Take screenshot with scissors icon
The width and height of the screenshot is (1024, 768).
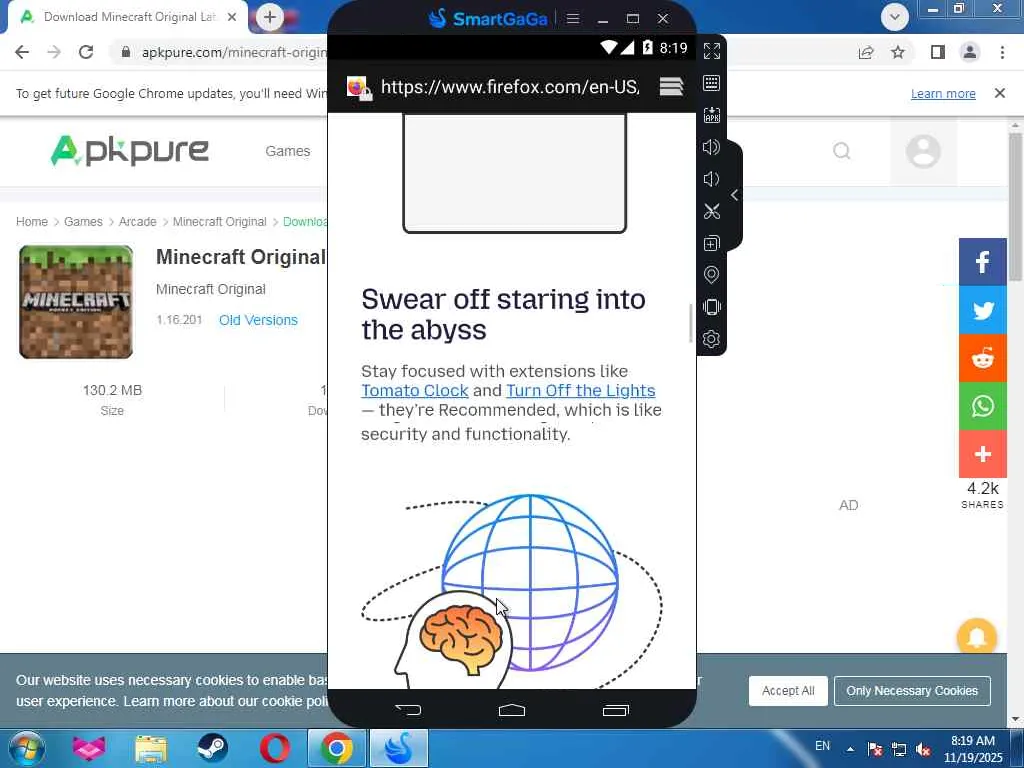click(x=711, y=211)
